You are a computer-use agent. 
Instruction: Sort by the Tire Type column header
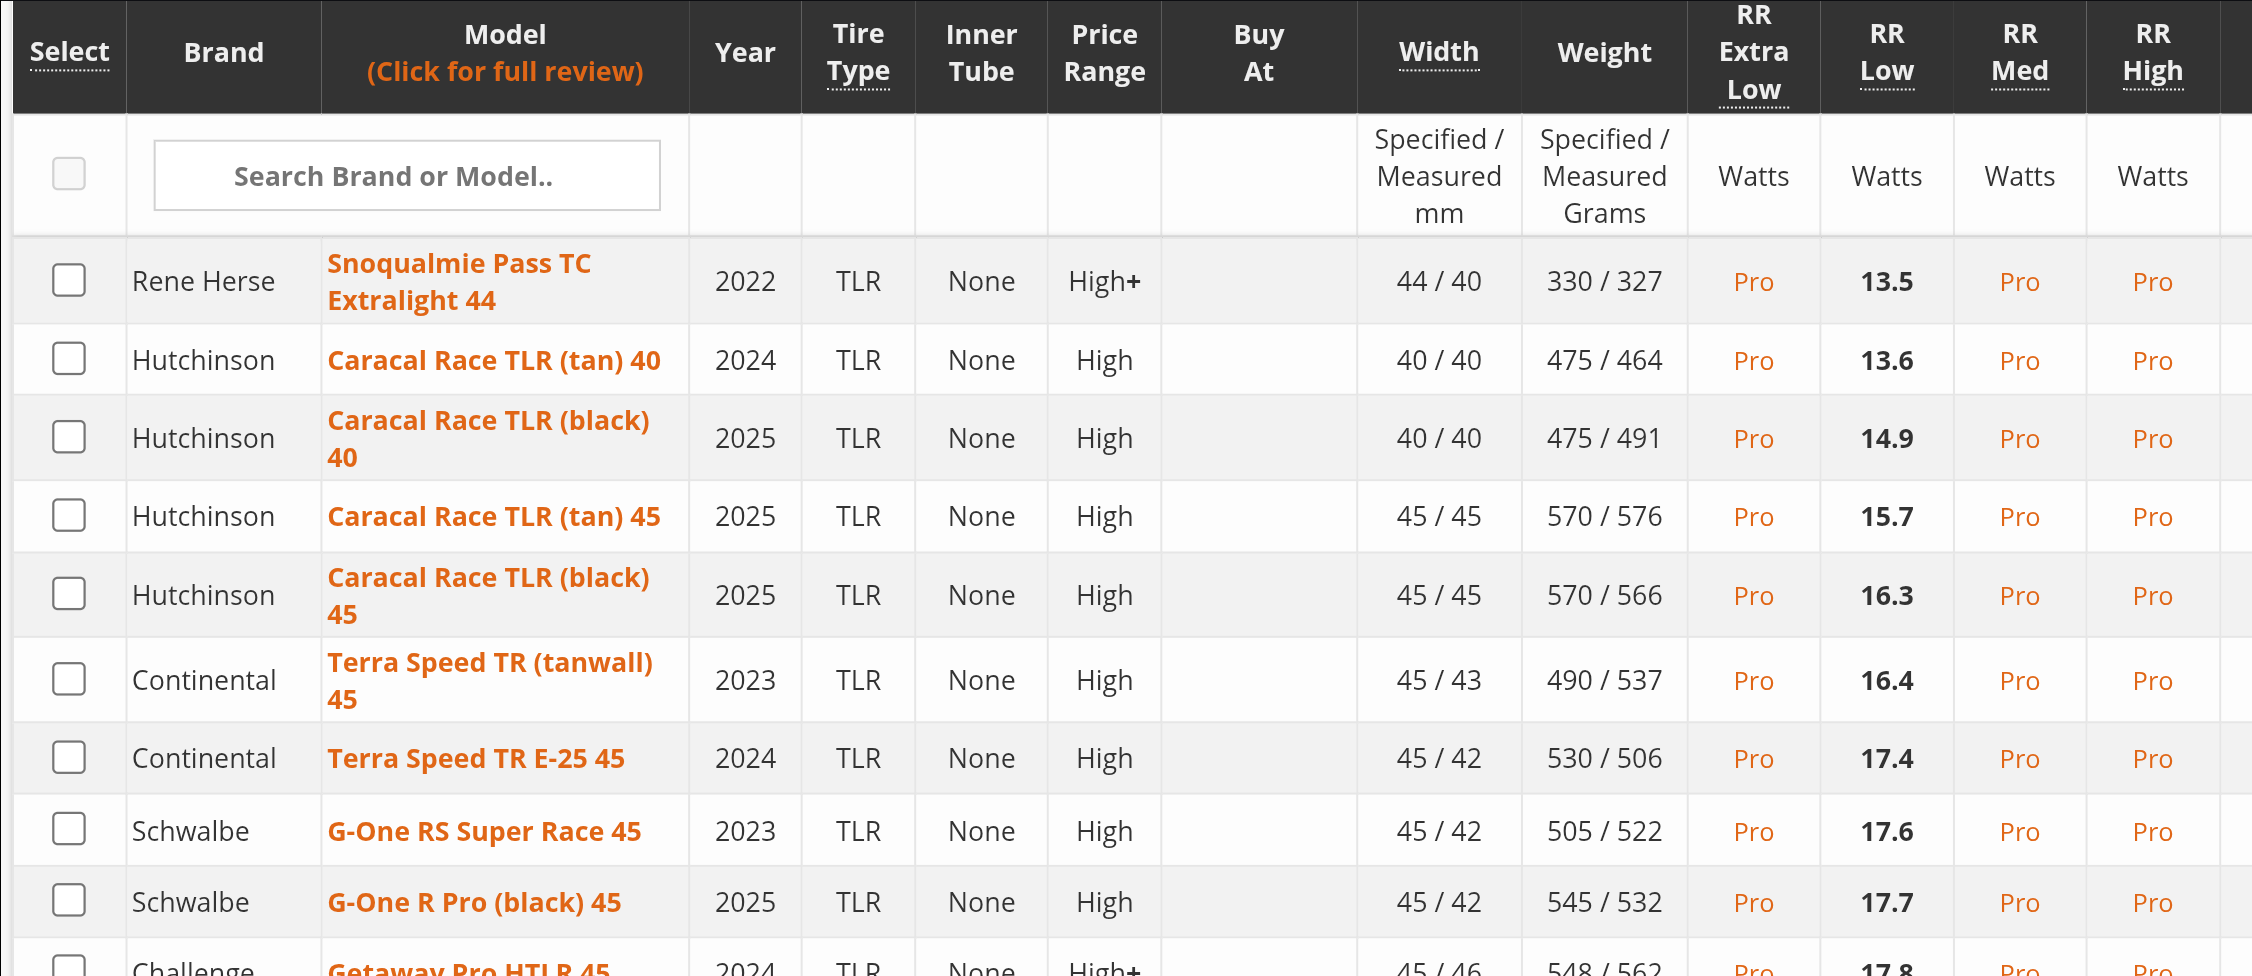(x=858, y=52)
